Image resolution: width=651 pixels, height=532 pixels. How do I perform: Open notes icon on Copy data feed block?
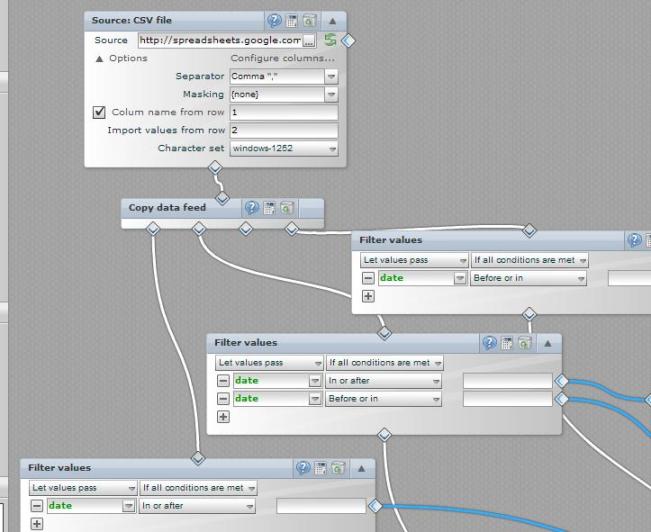(x=270, y=208)
